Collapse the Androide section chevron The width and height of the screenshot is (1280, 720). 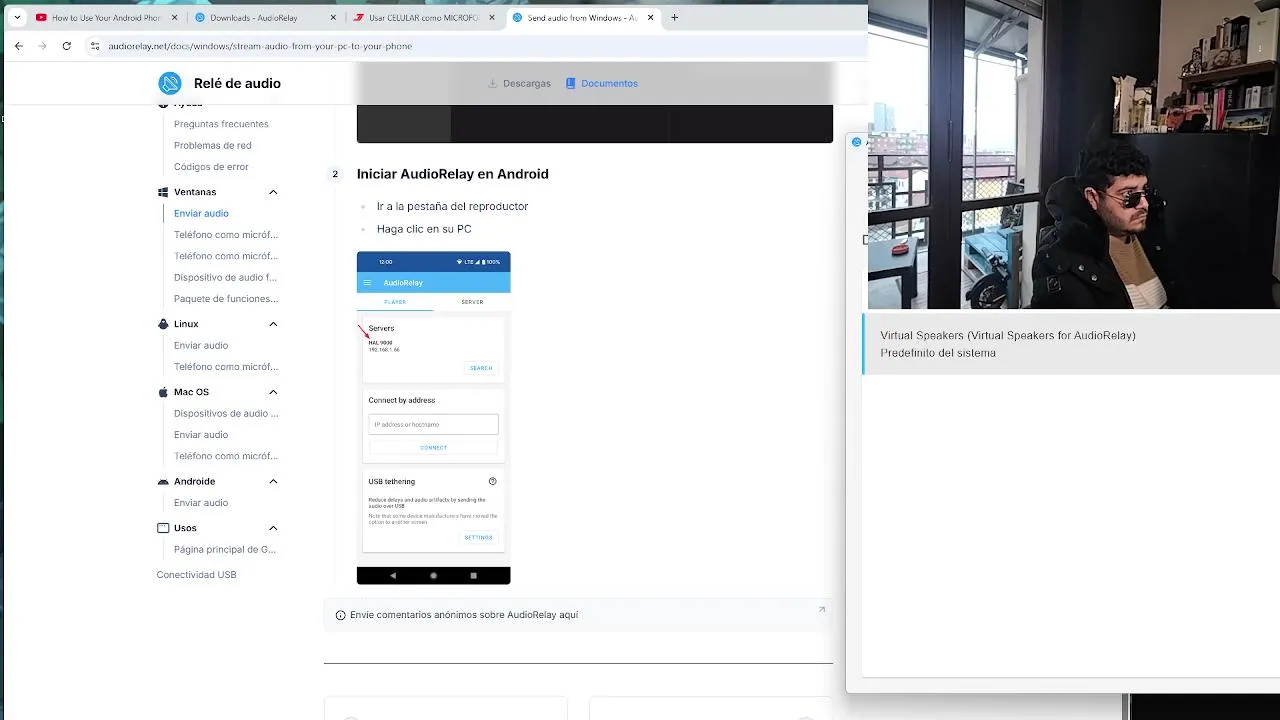point(273,482)
